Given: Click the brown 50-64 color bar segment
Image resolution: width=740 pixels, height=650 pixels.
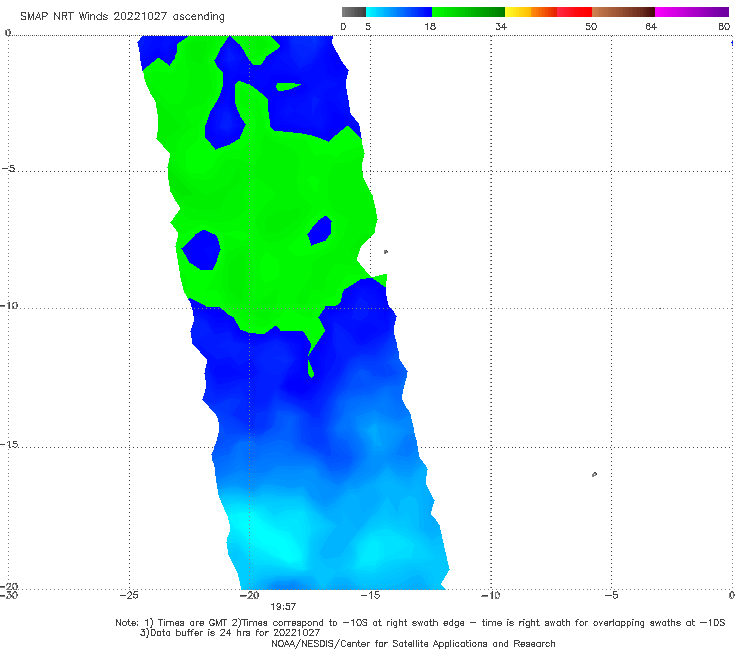Looking at the screenshot, I should pyautogui.click(x=623, y=12).
